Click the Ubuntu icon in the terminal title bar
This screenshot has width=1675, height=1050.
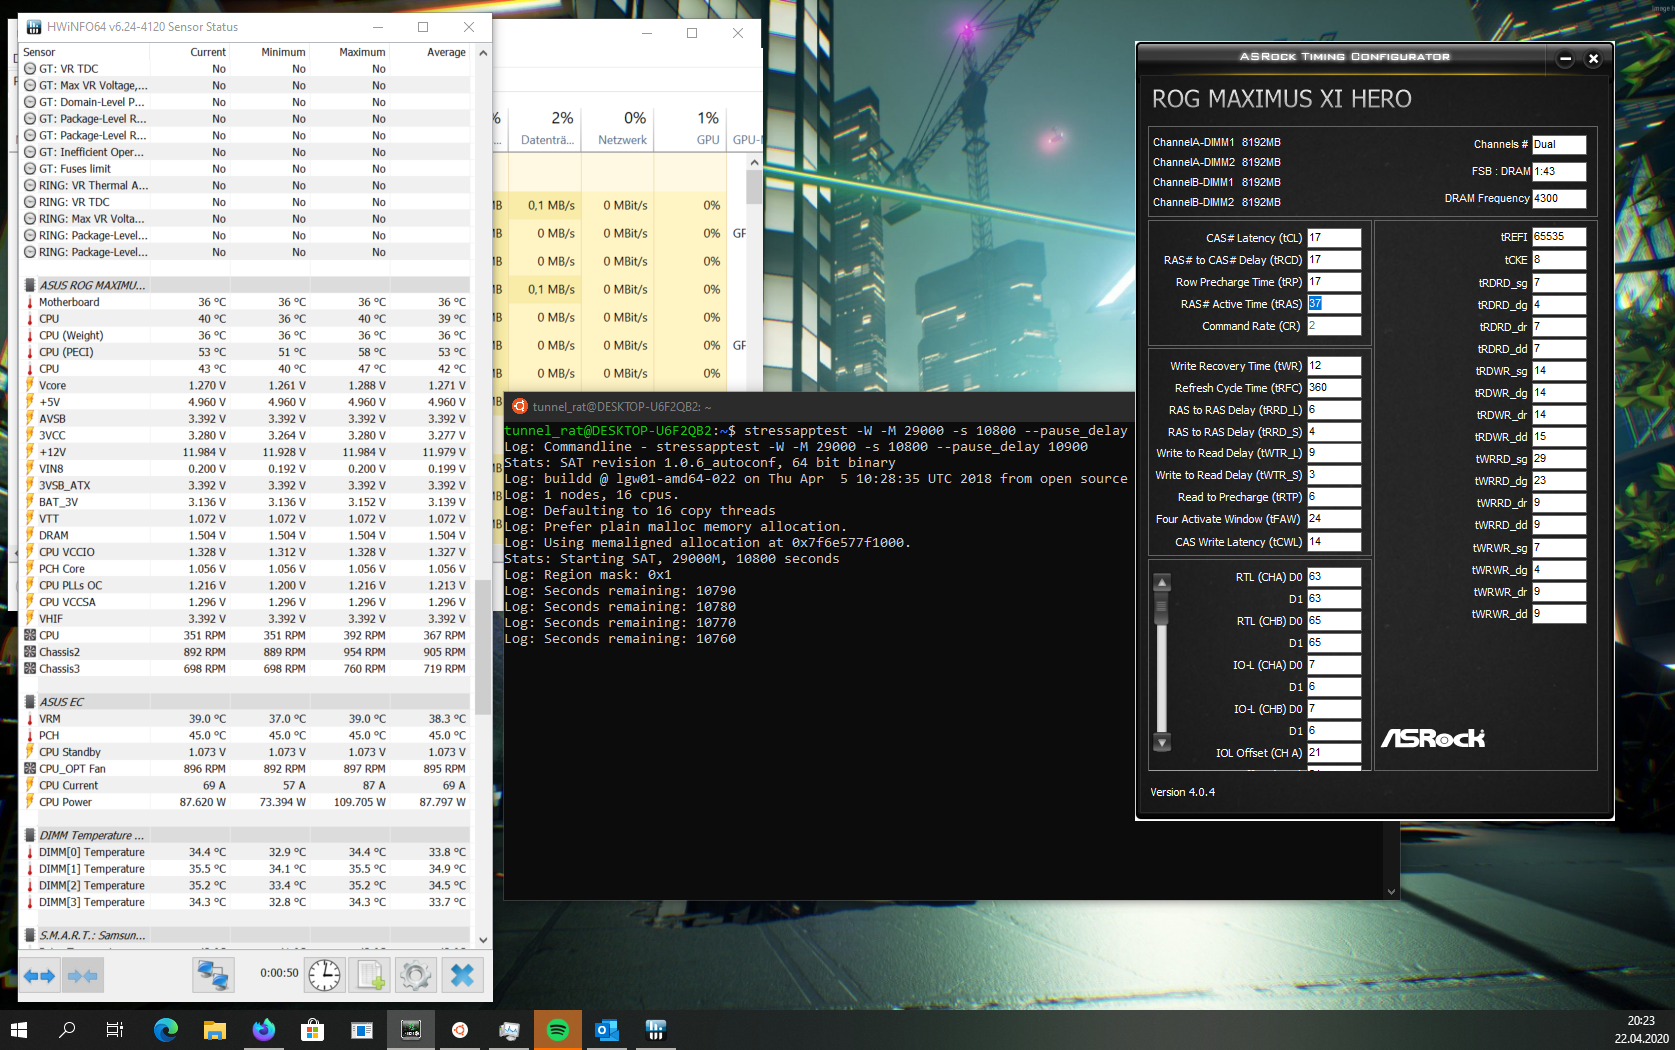point(520,406)
